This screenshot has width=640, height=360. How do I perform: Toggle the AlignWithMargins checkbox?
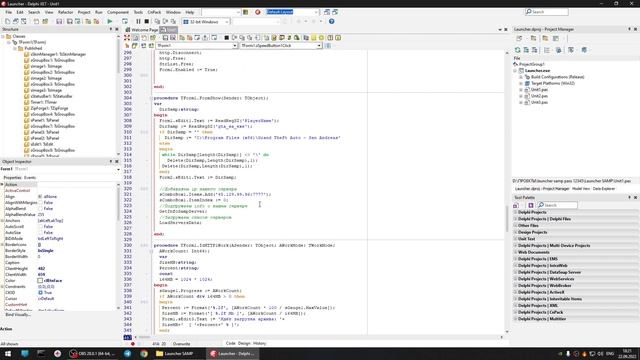(x=40, y=202)
